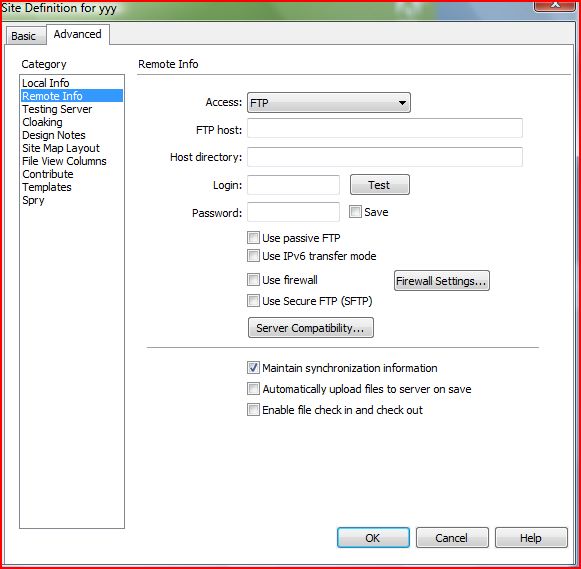The image size is (581, 569).
Task: Click the Test connection button
Action: coord(380,184)
